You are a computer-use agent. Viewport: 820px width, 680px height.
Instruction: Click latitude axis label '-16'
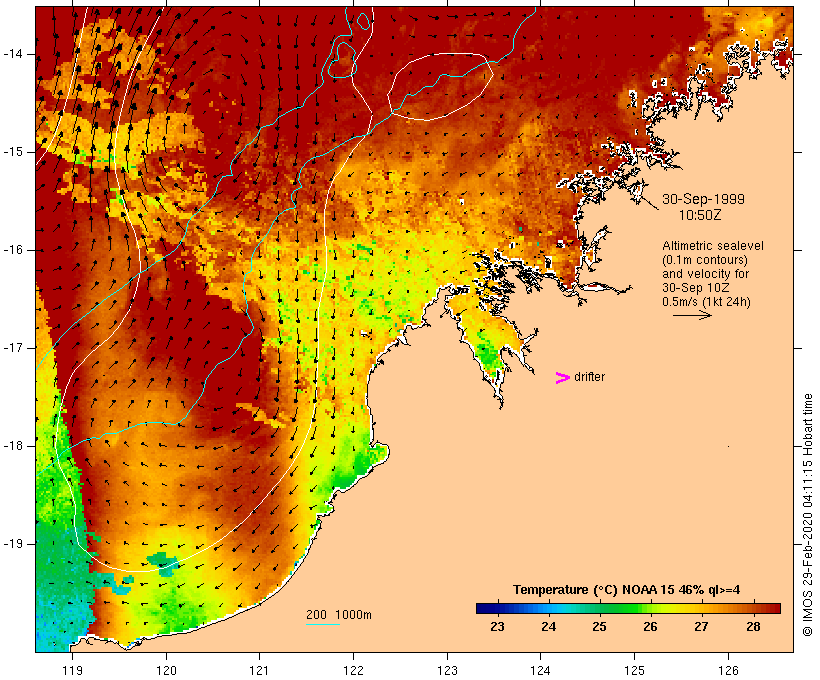pos(13,250)
